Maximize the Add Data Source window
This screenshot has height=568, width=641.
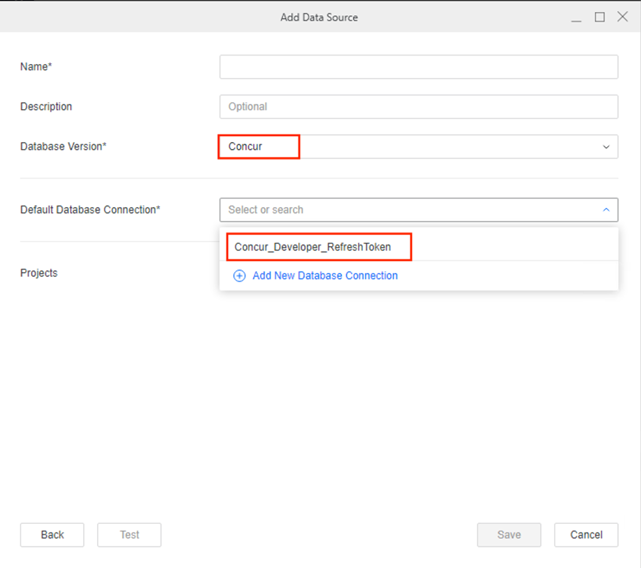(600, 17)
